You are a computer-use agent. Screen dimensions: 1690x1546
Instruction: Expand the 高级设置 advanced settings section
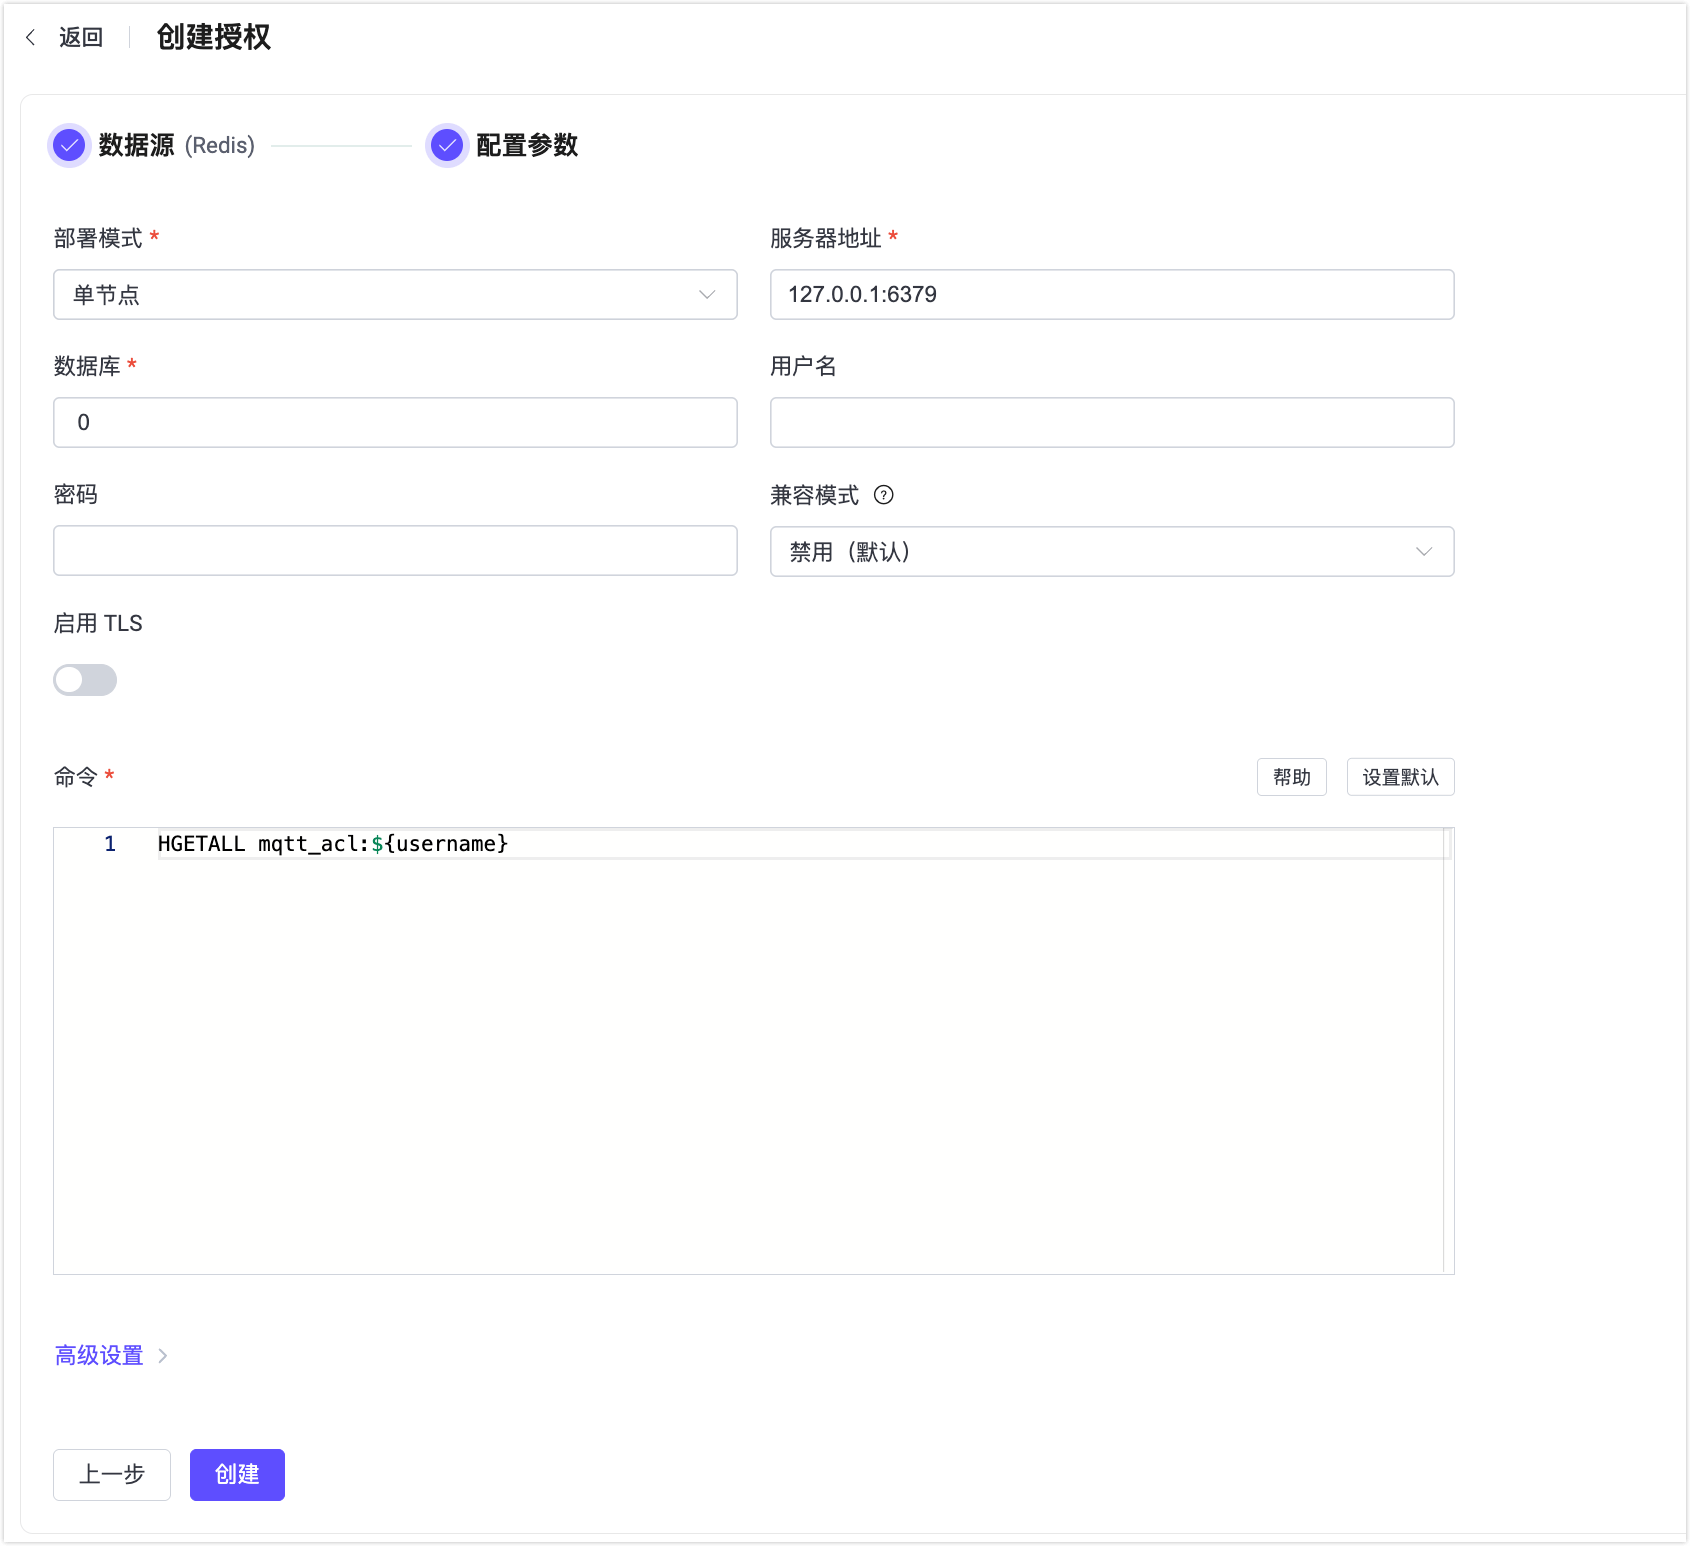point(97,1355)
